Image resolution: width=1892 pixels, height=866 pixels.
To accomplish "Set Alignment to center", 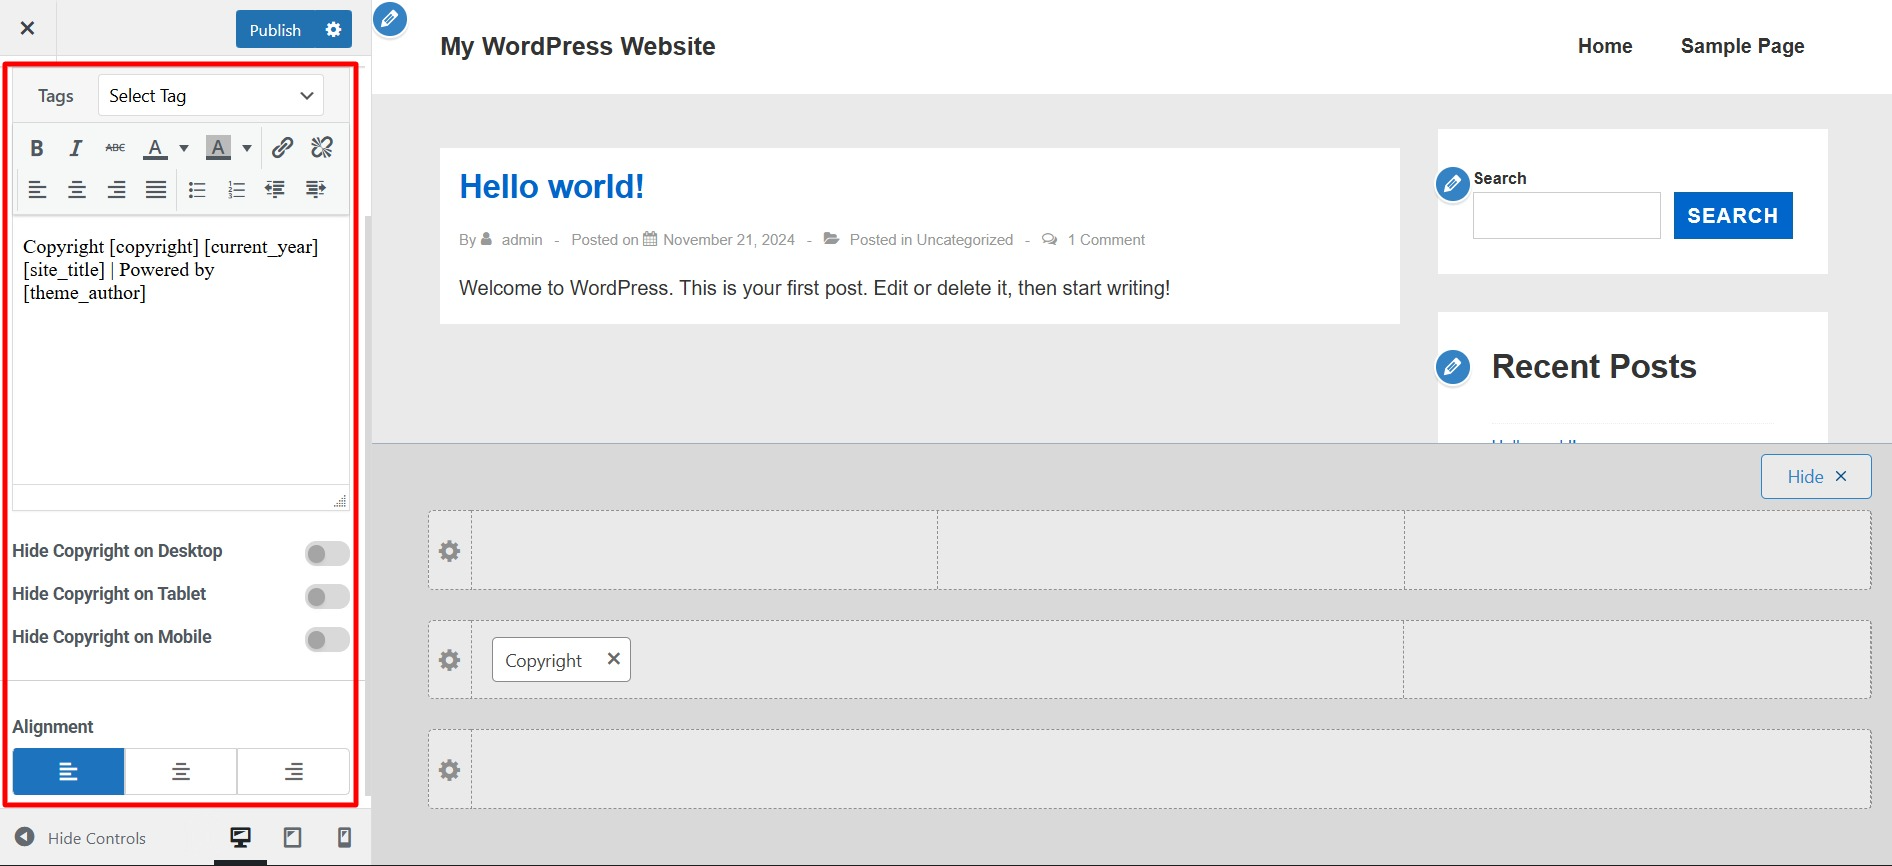I will tap(181, 772).
